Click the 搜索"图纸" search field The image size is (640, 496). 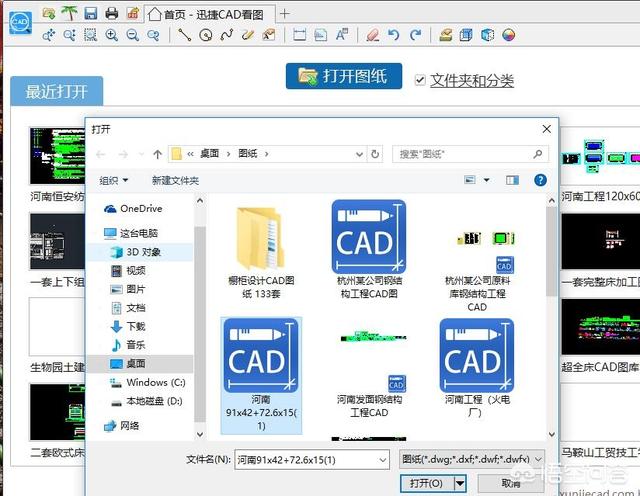(x=470, y=154)
